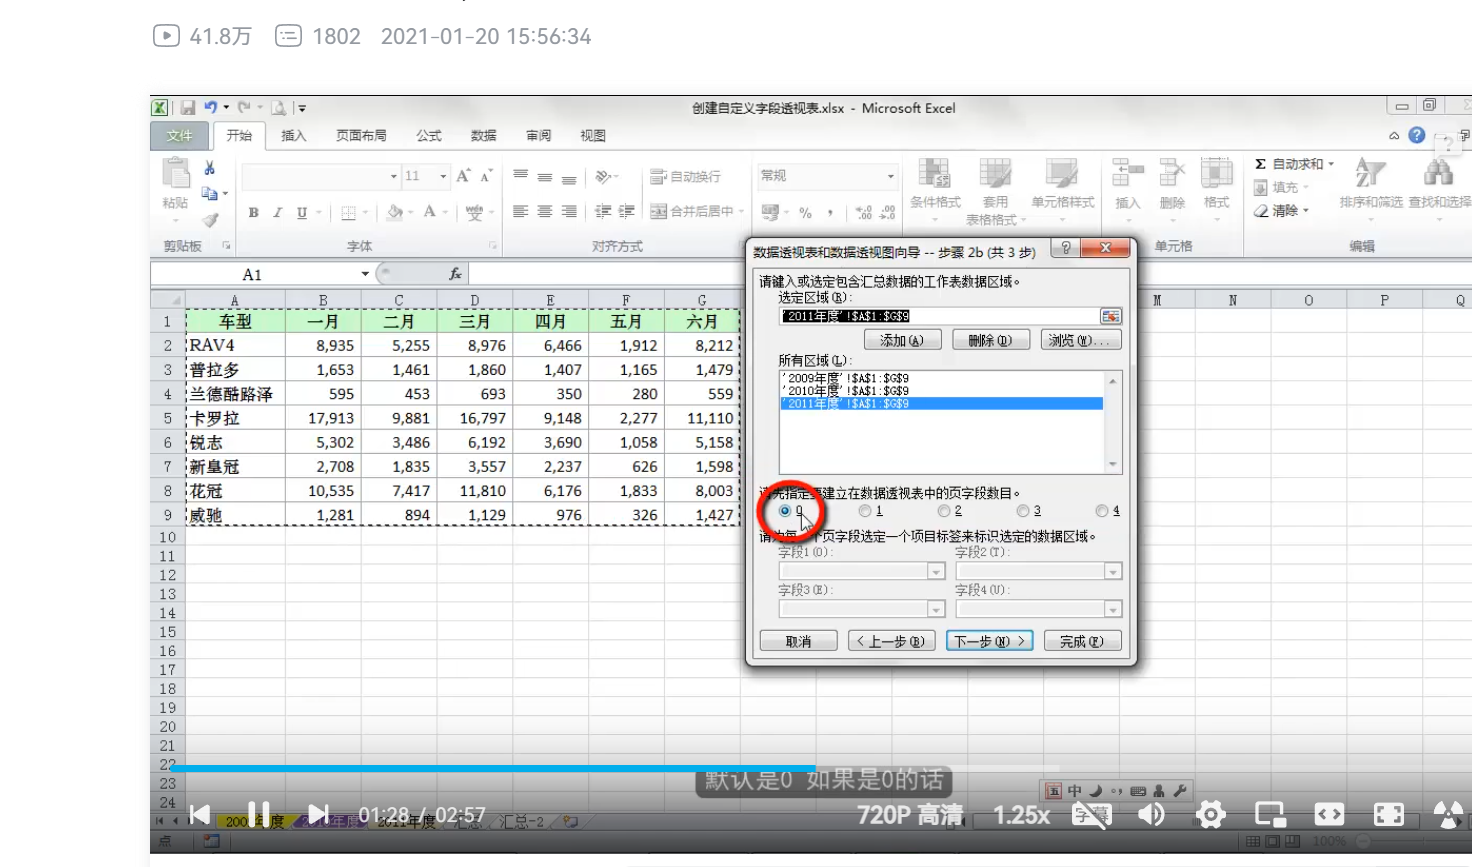Switch to the 插入 ribbon tab
Viewport: 1472px width, 867px height.
pyautogui.click(x=294, y=136)
